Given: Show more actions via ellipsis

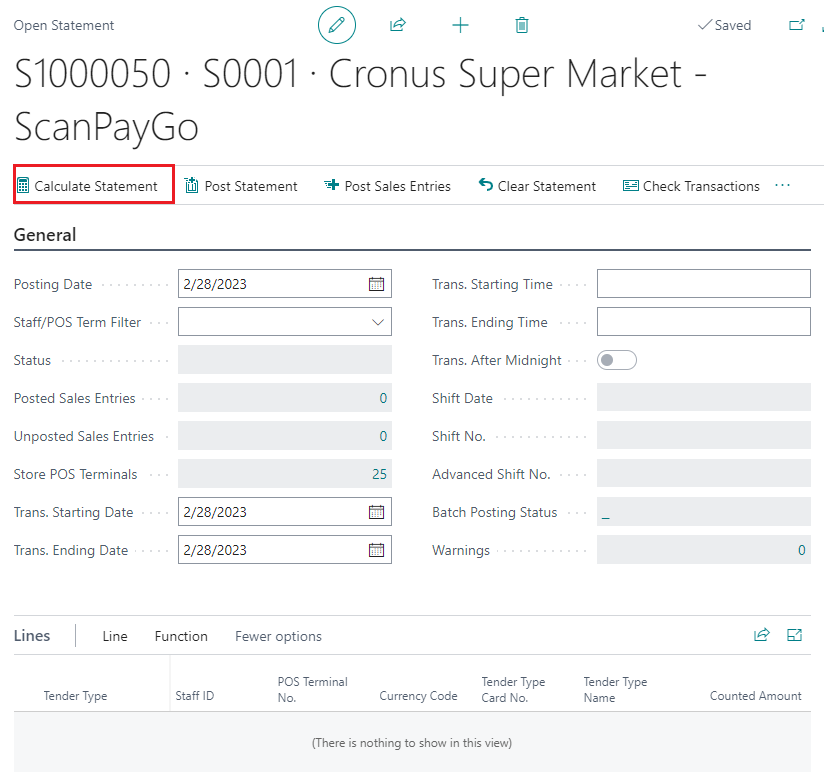Looking at the screenshot, I should click(x=782, y=186).
